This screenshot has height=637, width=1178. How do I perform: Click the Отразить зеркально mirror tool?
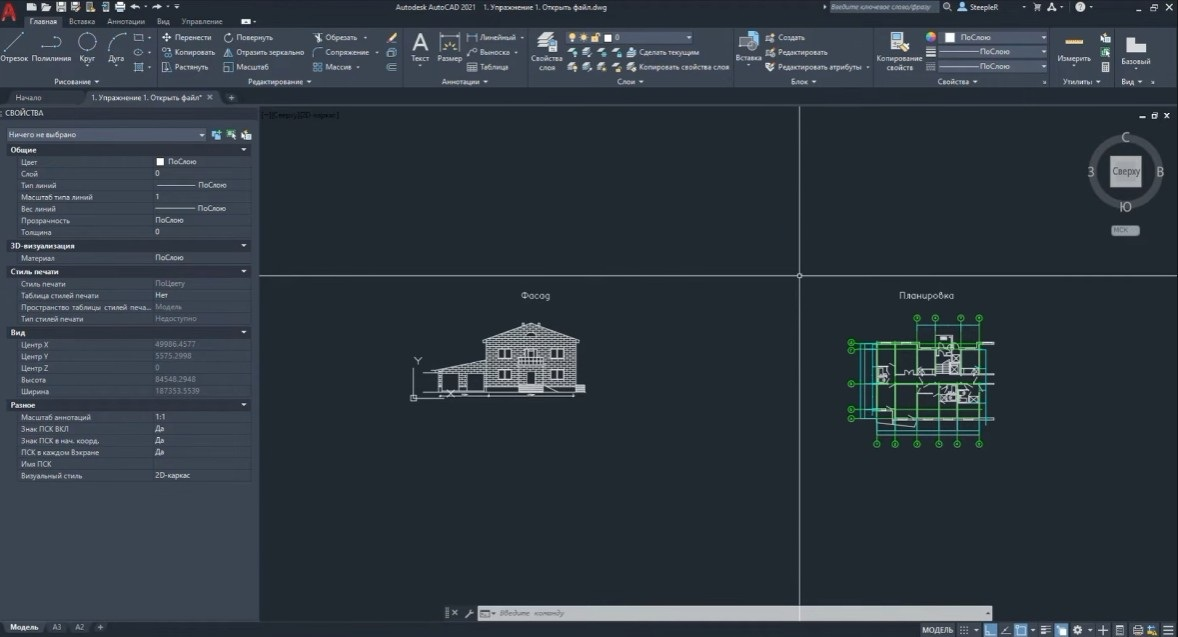pyautogui.click(x=264, y=53)
